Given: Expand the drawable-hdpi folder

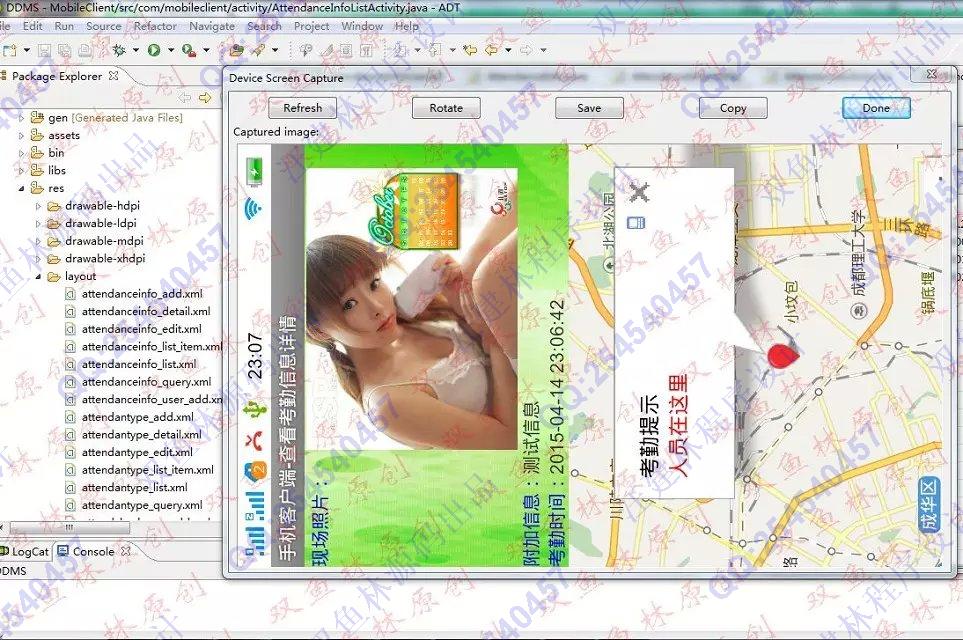Looking at the screenshot, I should point(38,206).
